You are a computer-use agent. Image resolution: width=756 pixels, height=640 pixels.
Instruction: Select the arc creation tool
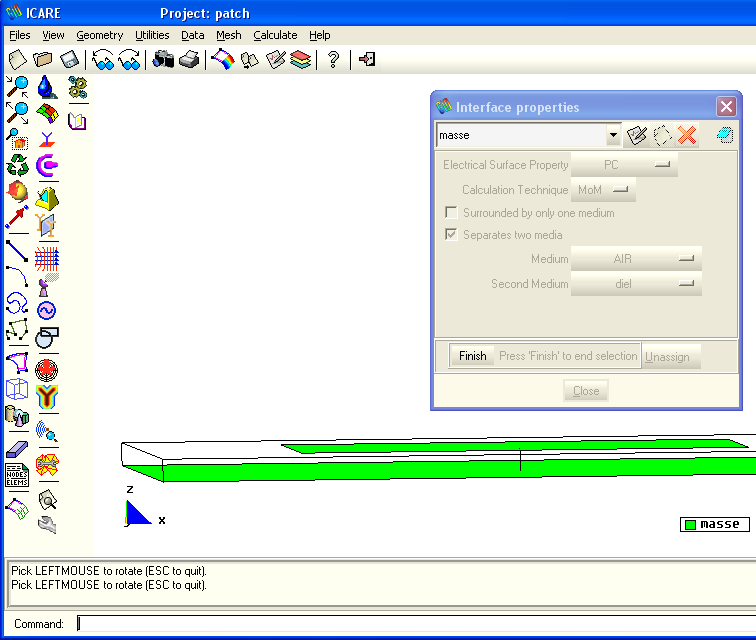[x=17, y=276]
